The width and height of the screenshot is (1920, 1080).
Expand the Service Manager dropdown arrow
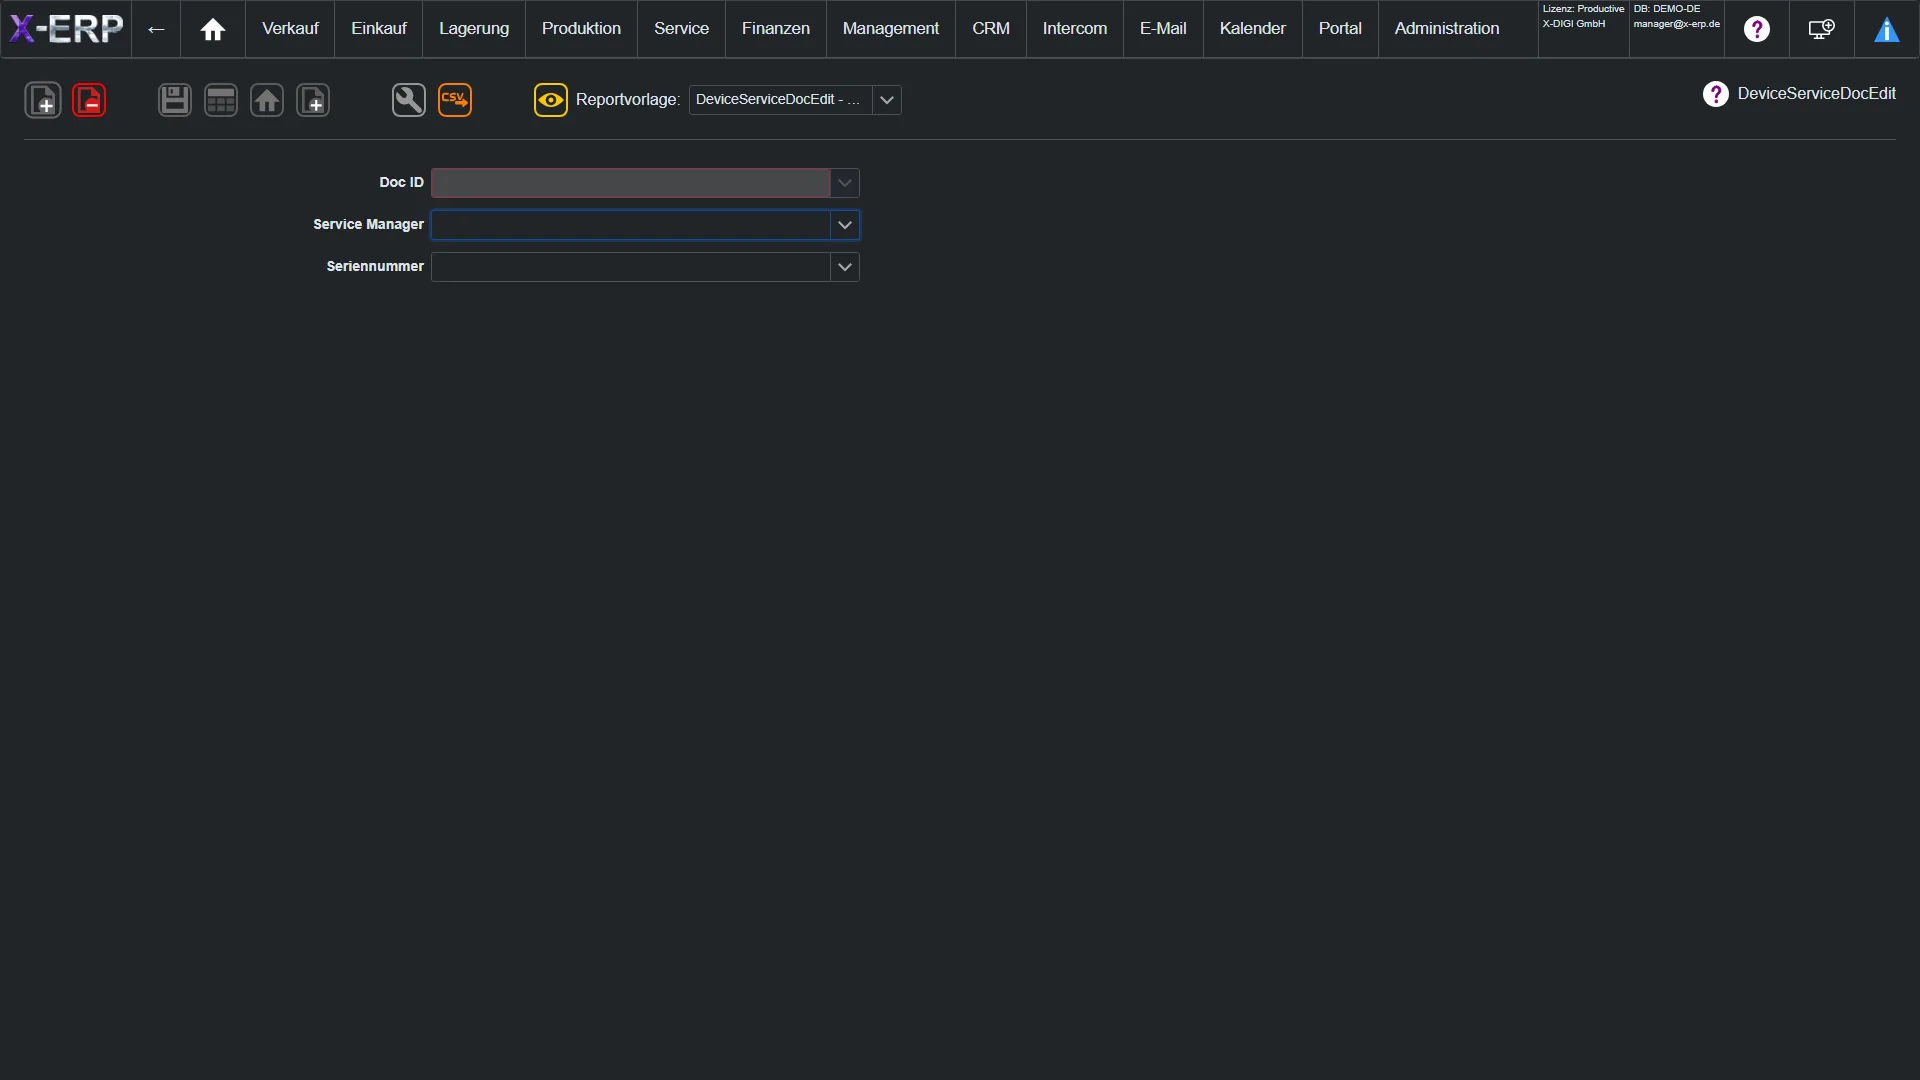(x=845, y=225)
